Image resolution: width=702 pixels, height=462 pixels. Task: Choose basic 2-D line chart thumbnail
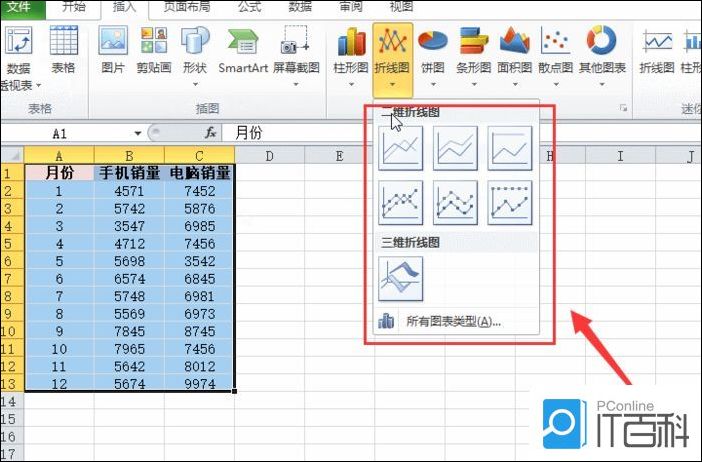pyautogui.click(x=401, y=148)
